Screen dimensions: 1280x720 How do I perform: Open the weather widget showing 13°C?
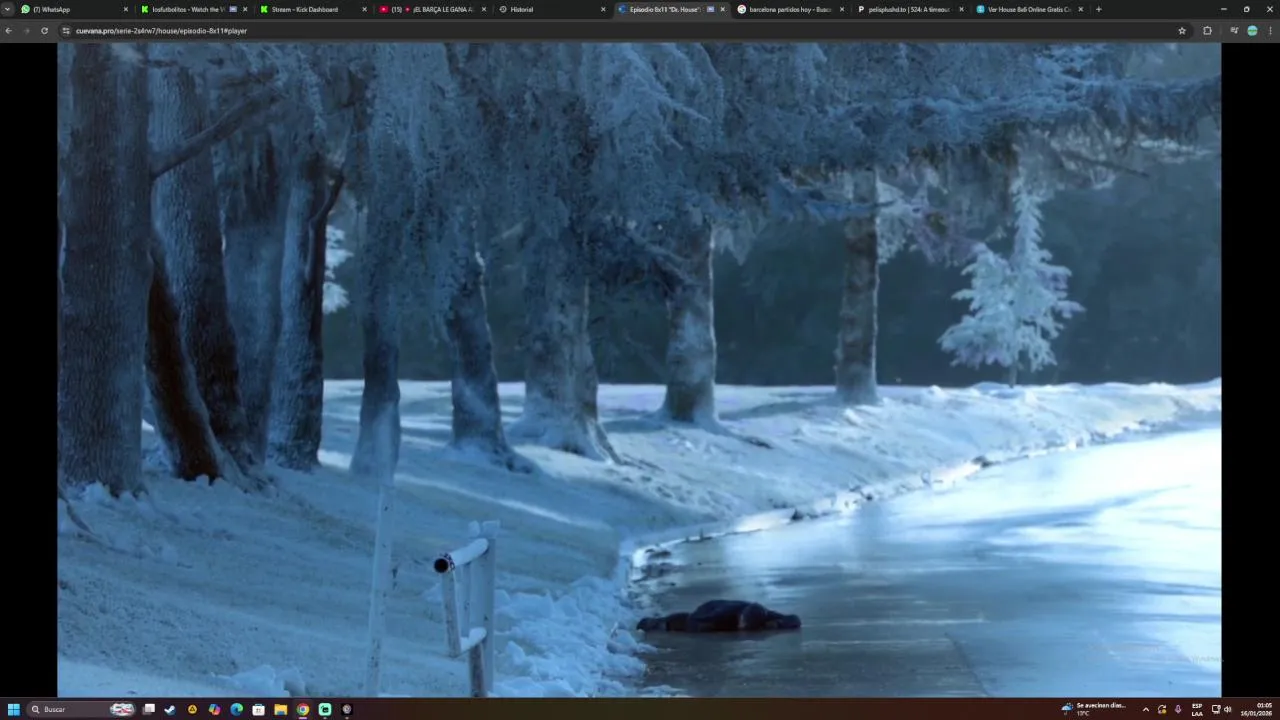[1094, 709]
